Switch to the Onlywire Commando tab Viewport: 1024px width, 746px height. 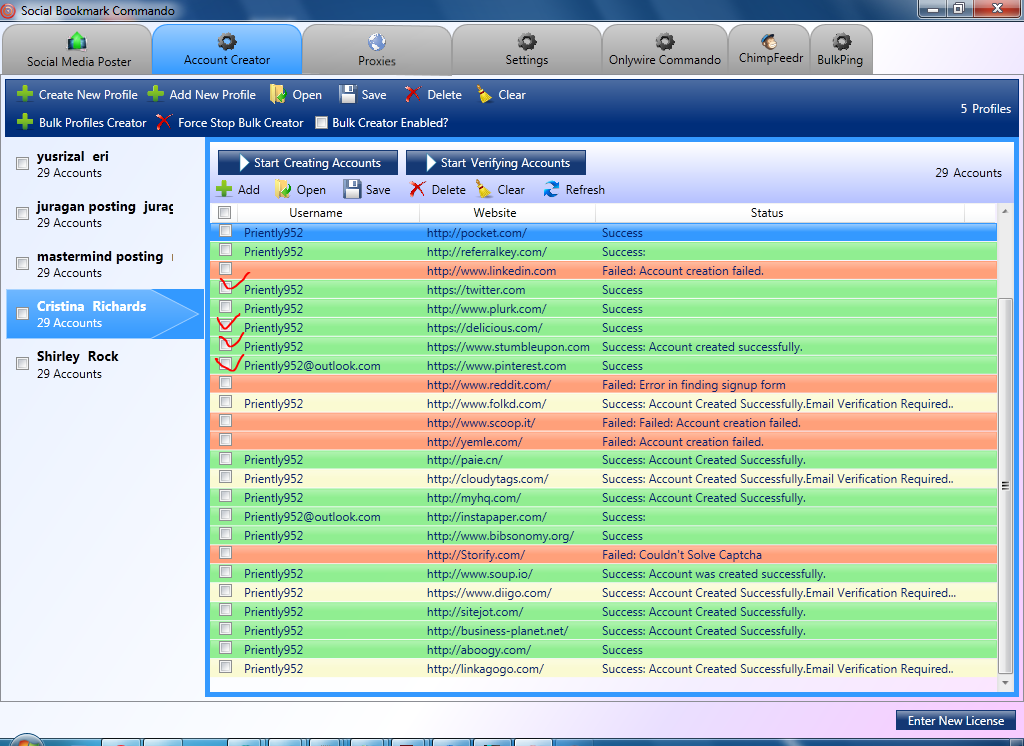[665, 50]
